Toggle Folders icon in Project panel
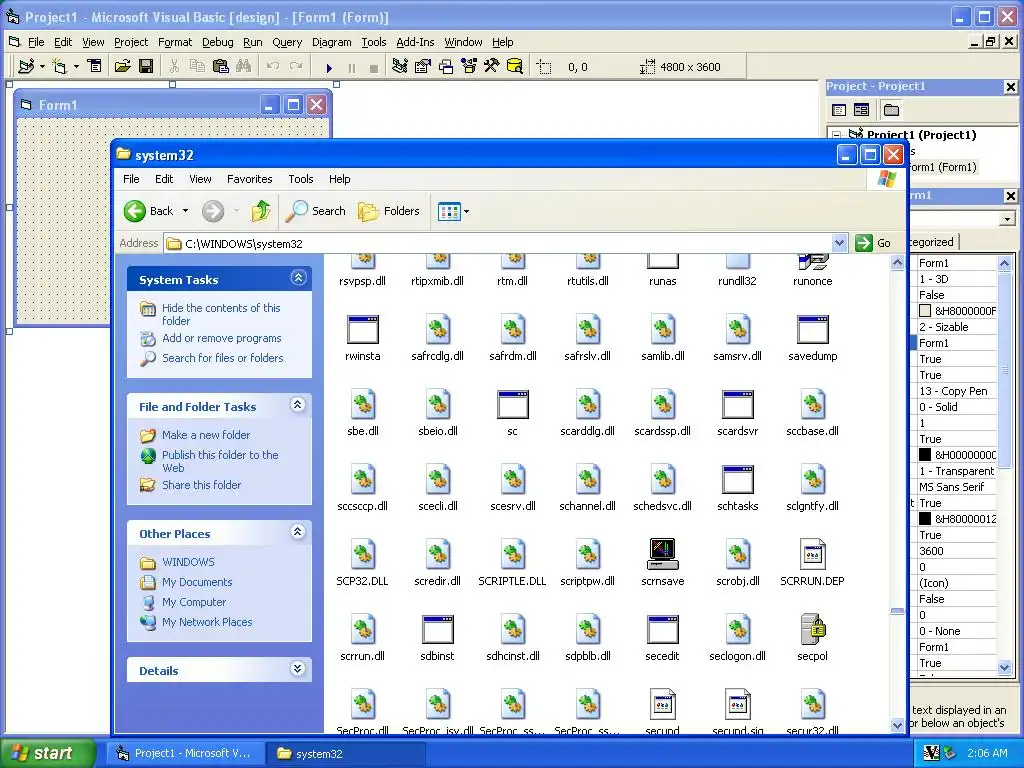The width and height of the screenshot is (1024, 768). click(x=891, y=110)
